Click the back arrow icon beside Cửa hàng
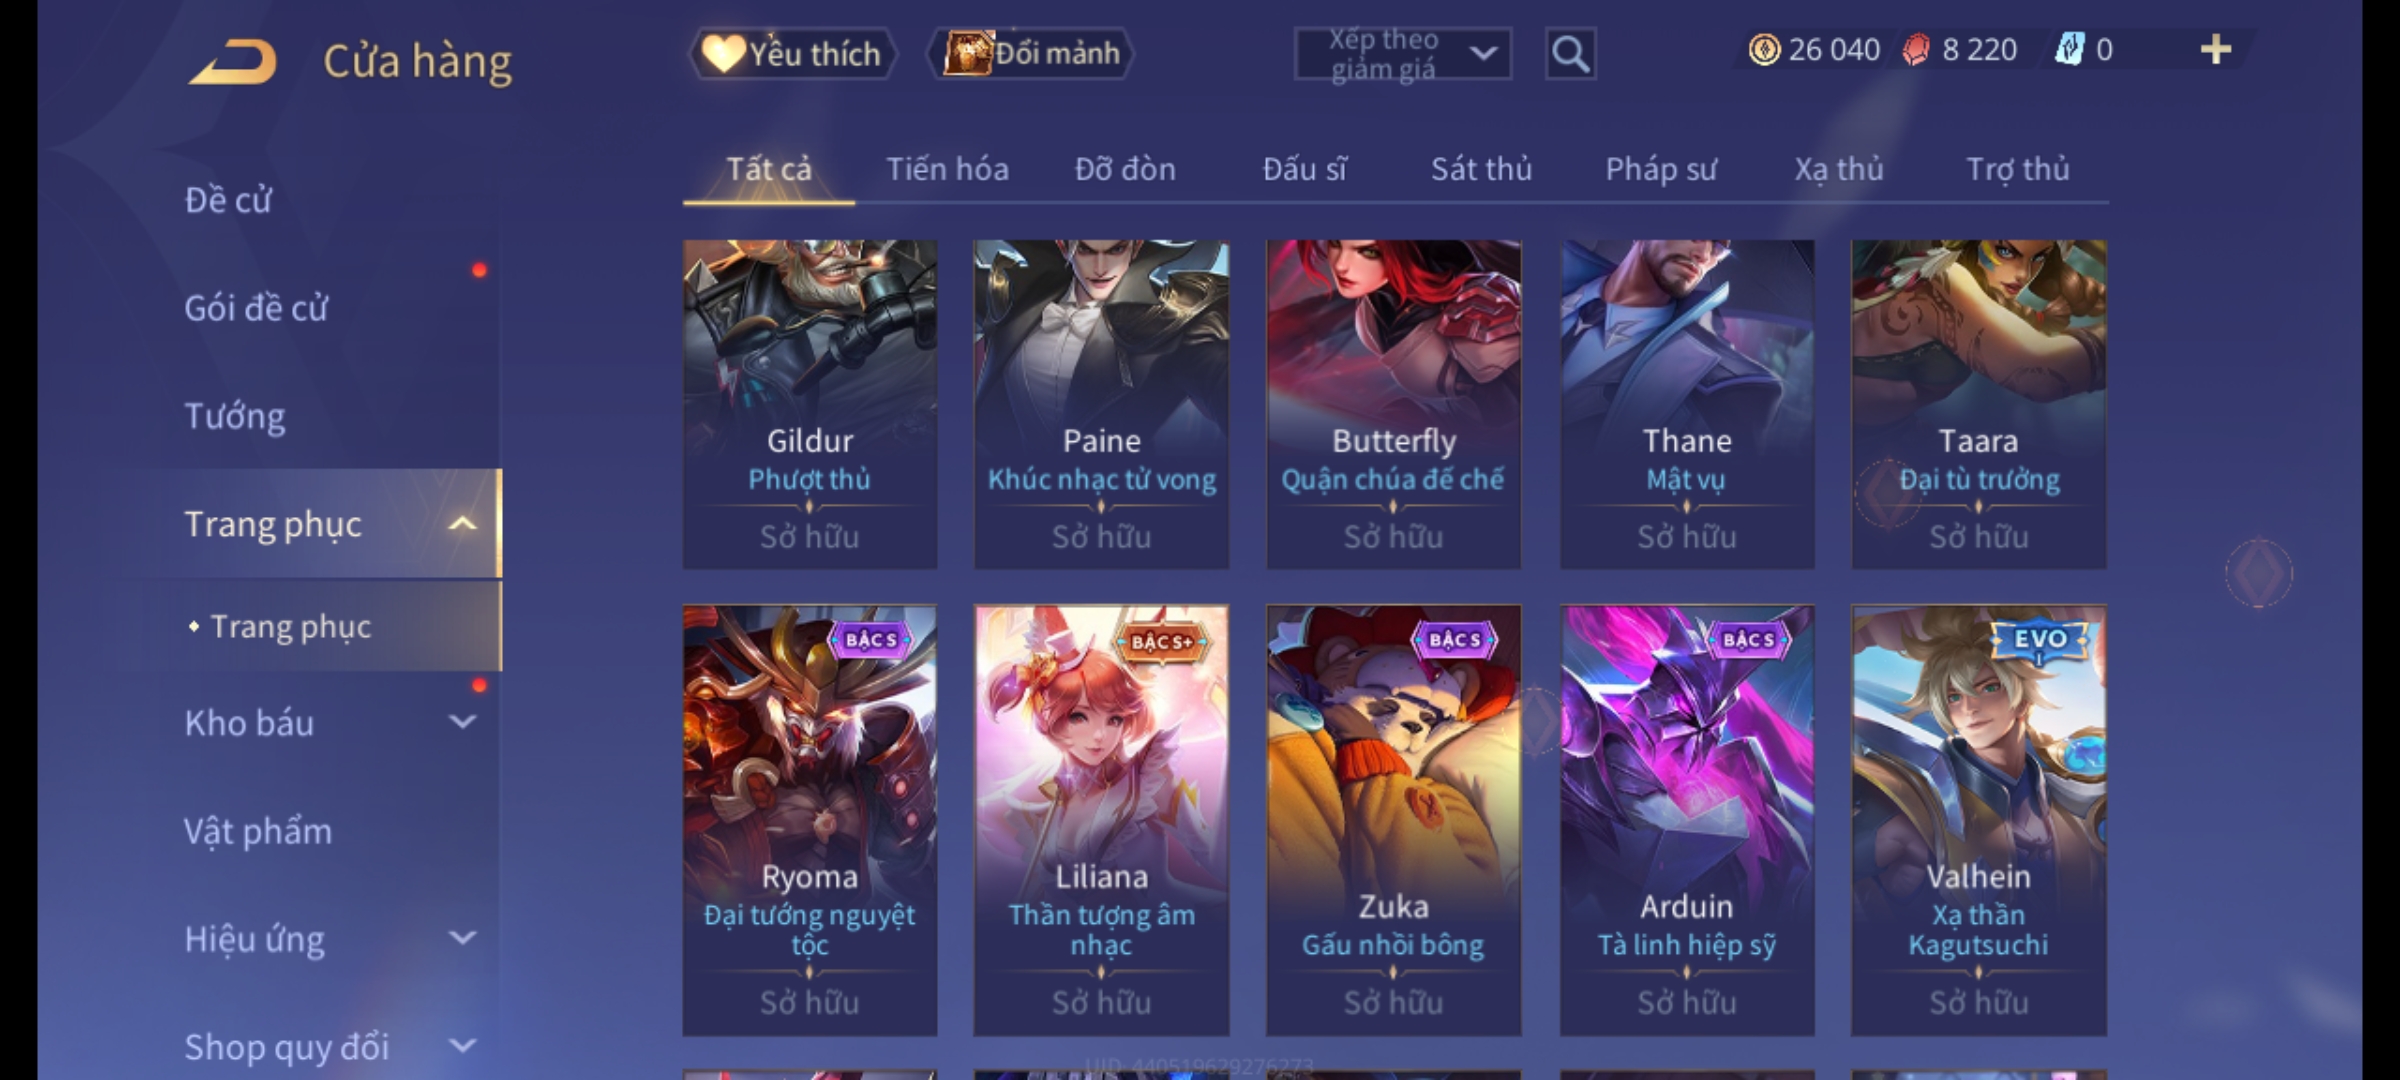The width and height of the screenshot is (2400, 1080). pos(232,62)
